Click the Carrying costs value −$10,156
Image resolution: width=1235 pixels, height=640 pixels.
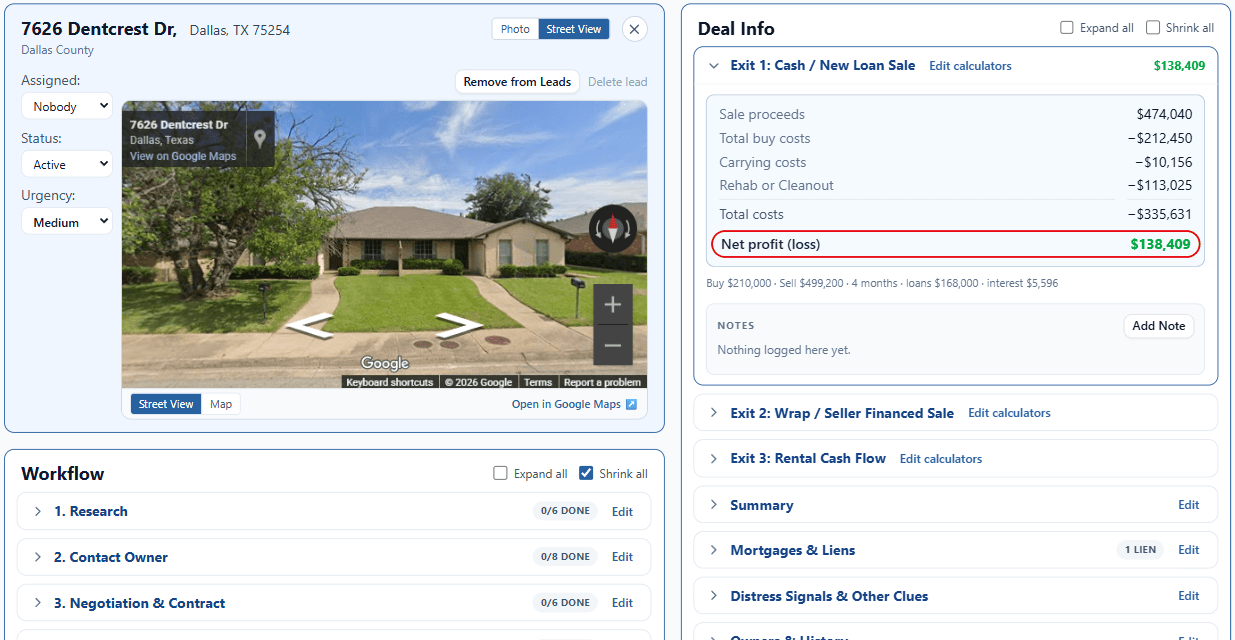click(1163, 162)
